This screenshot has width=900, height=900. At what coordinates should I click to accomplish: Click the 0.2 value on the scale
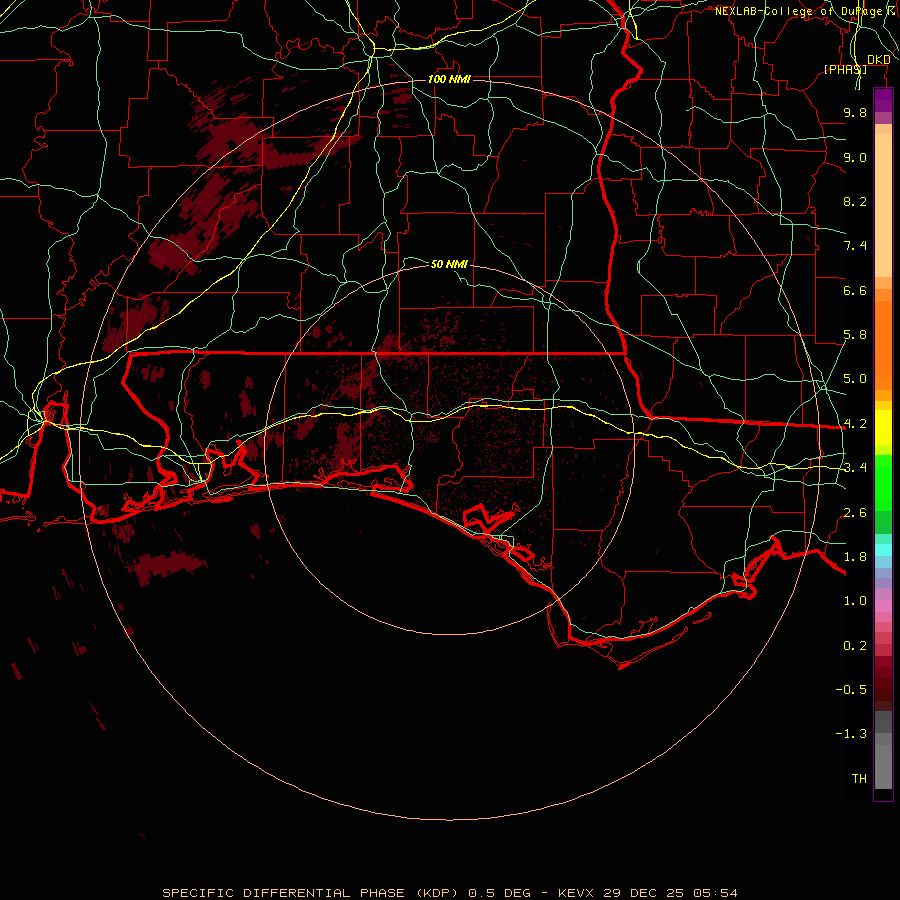click(855, 646)
